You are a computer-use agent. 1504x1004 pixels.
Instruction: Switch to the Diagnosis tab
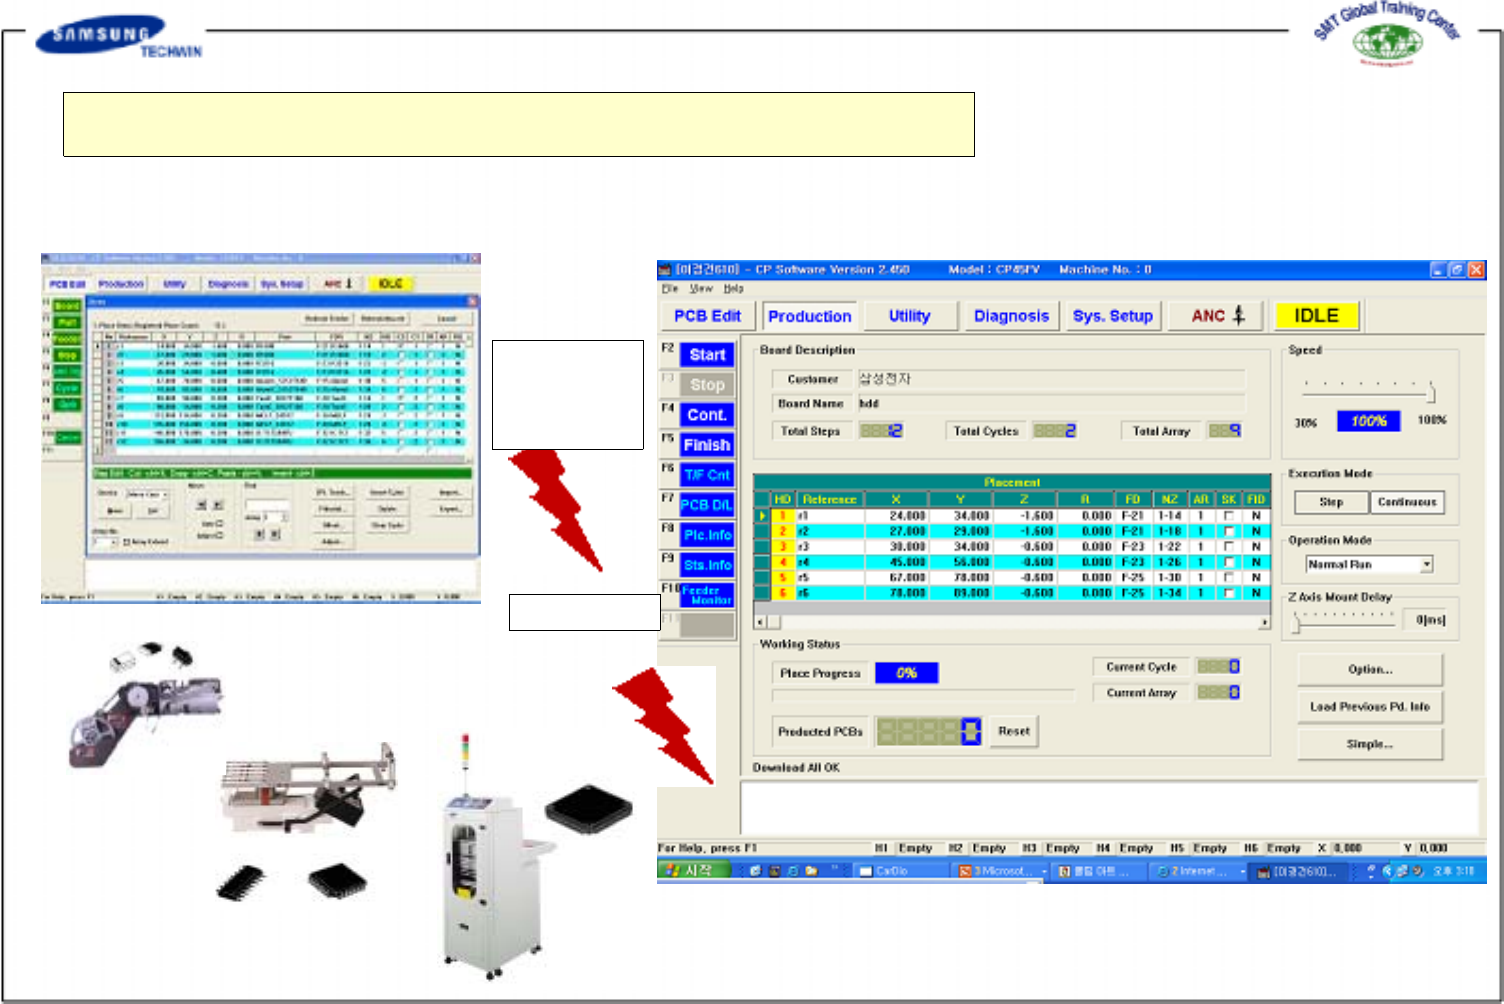point(1011,316)
